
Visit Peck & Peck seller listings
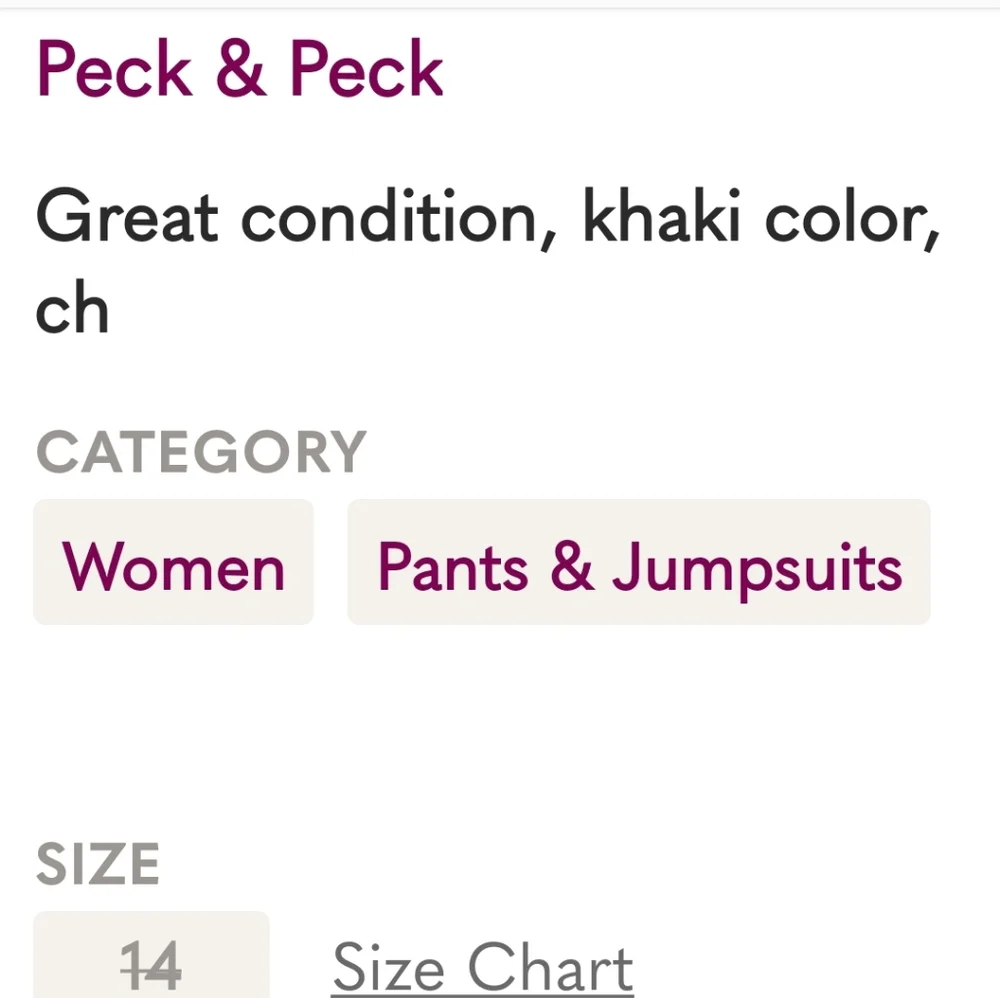coord(238,68)
